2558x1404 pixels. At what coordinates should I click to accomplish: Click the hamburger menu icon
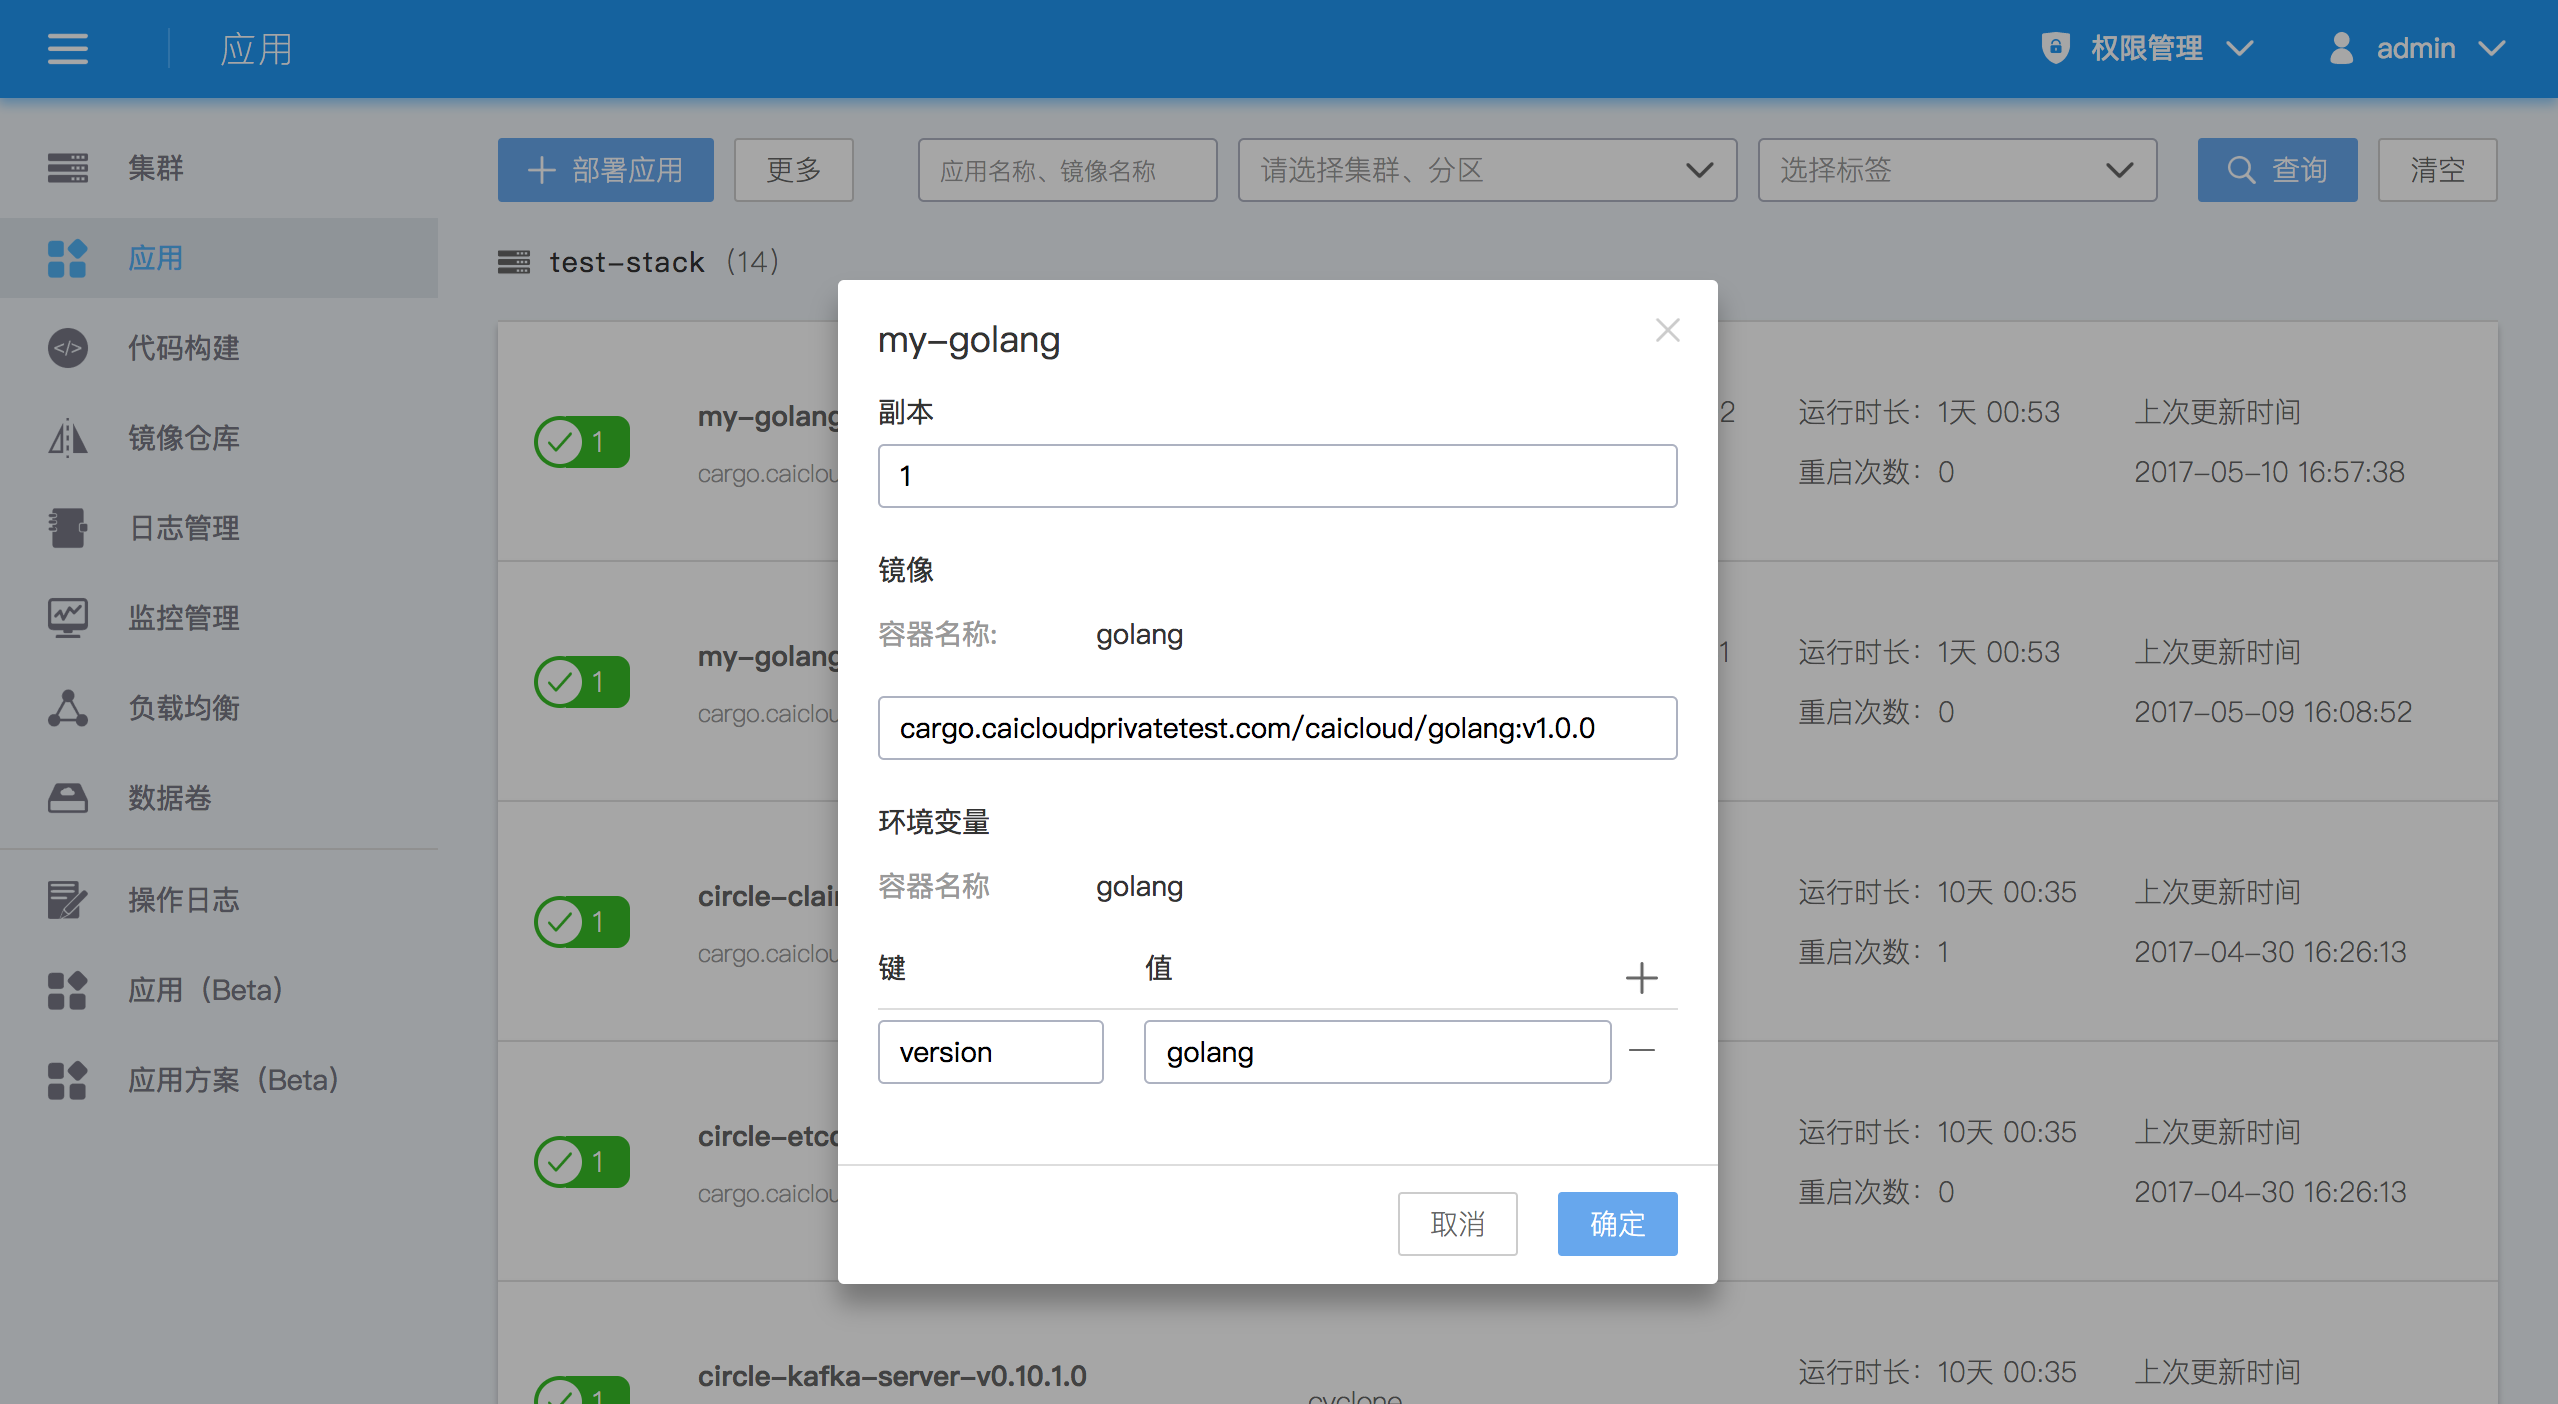click(x=67, y=49)
